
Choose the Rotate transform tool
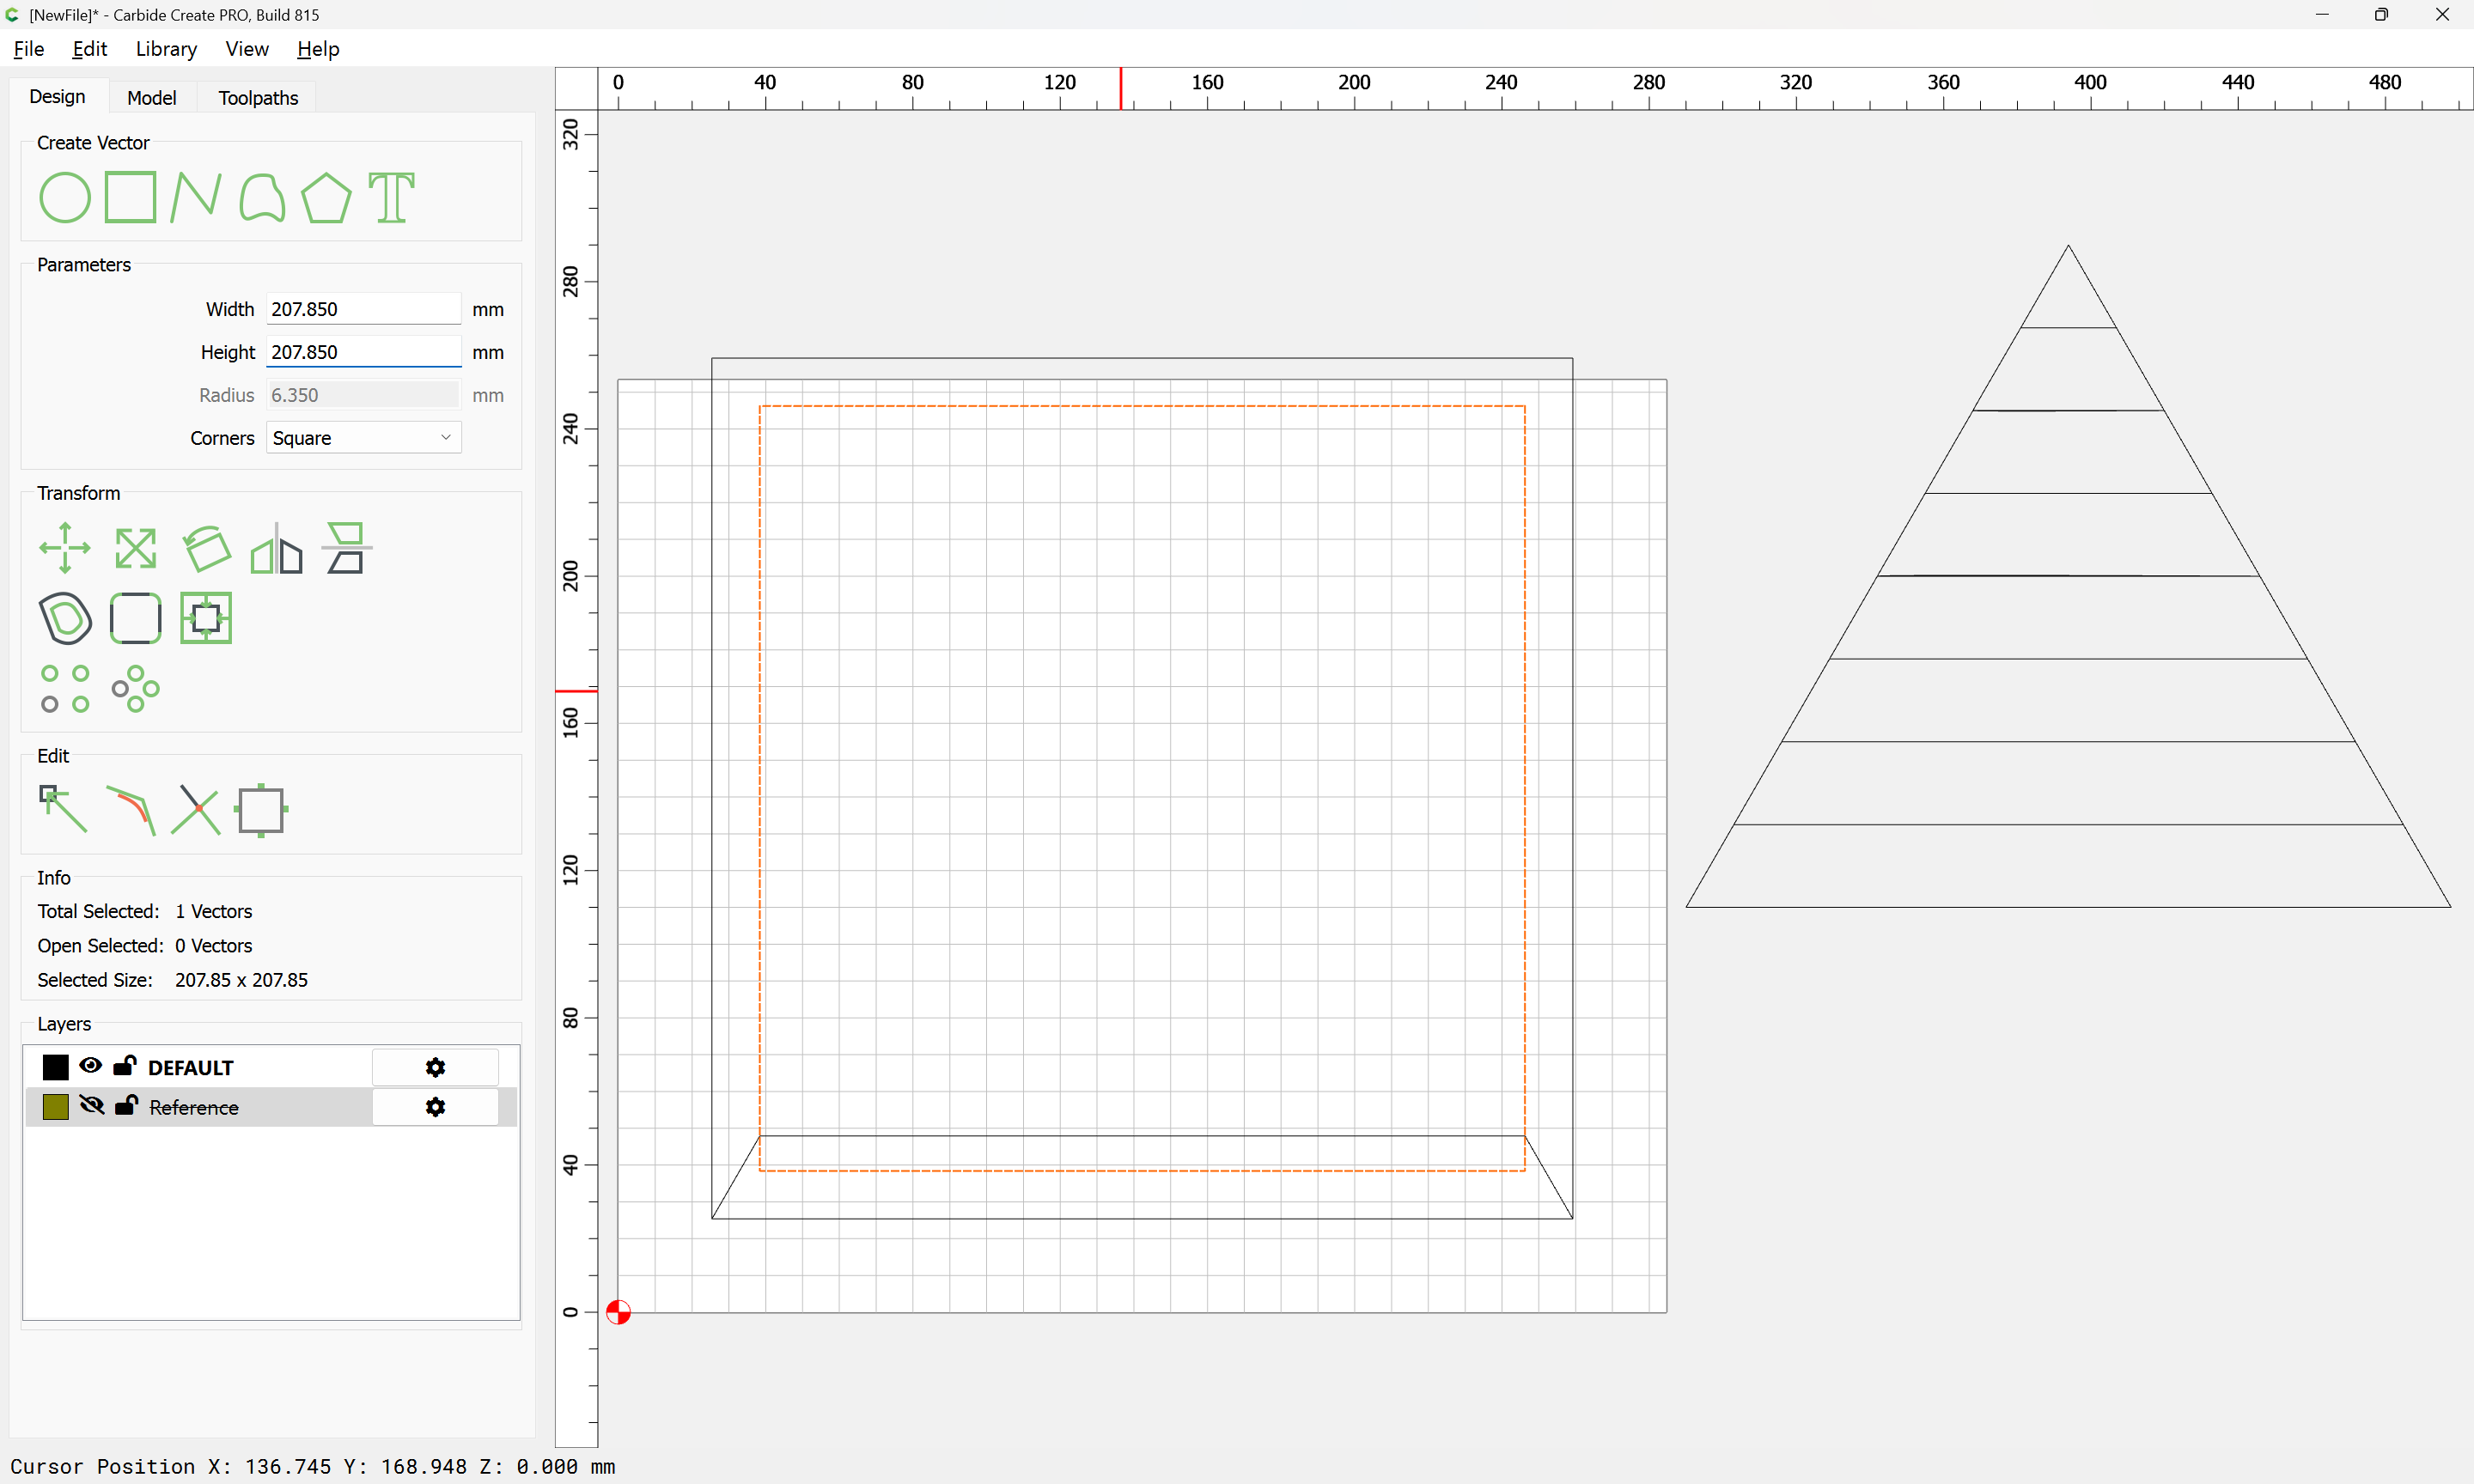pos(206,548)
